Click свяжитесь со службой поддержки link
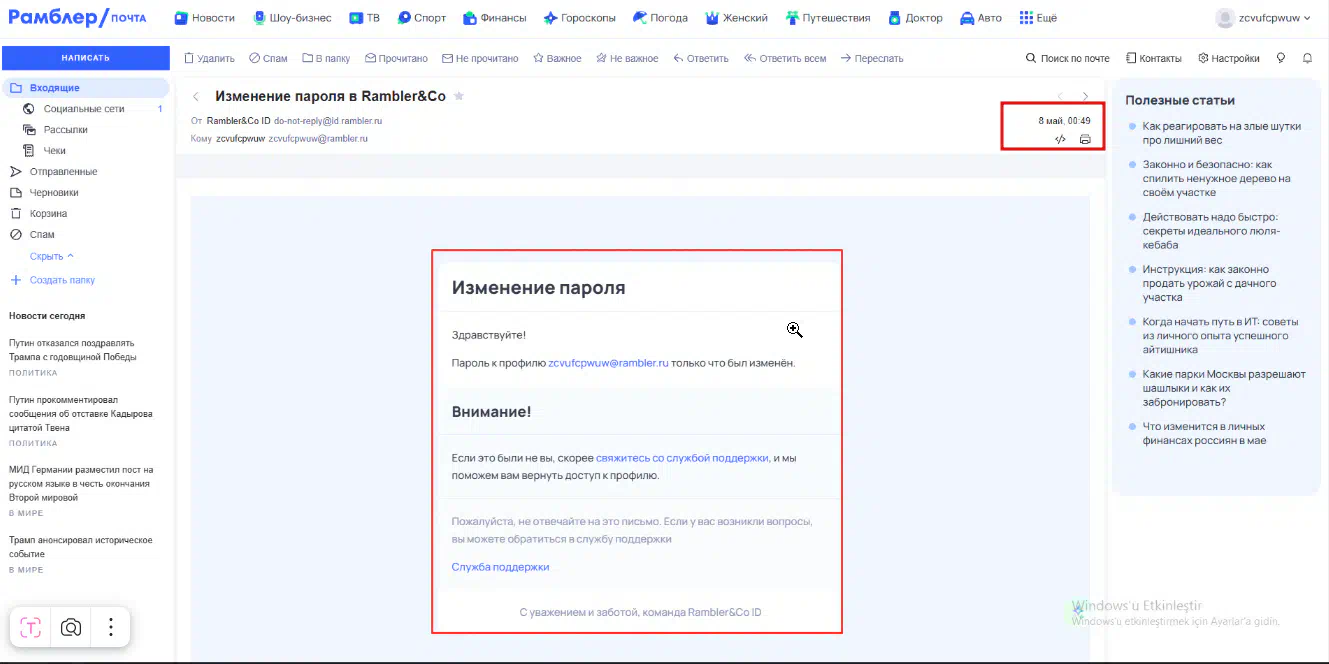 coord(682,458)
